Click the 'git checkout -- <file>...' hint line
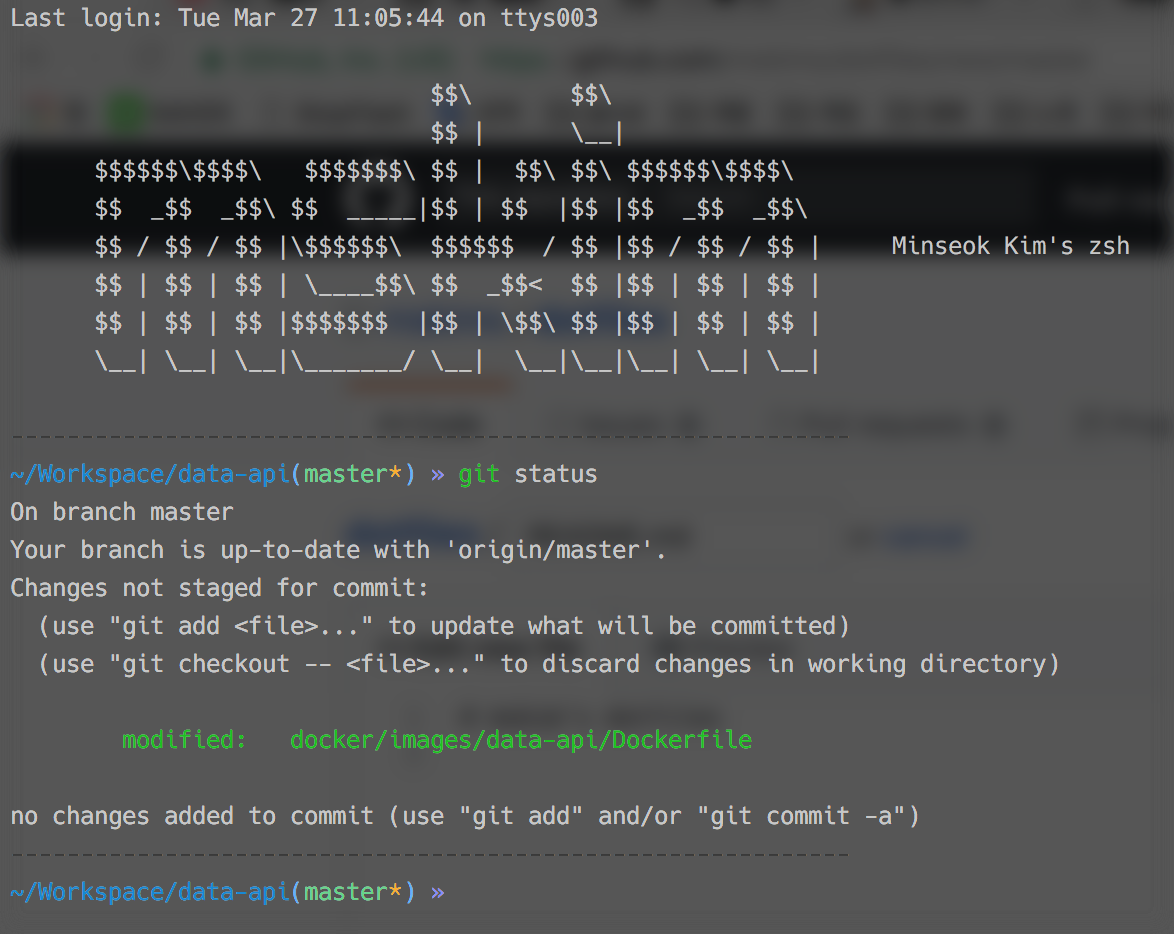Viewport: 1174px width, 934px height. (548, 664)
